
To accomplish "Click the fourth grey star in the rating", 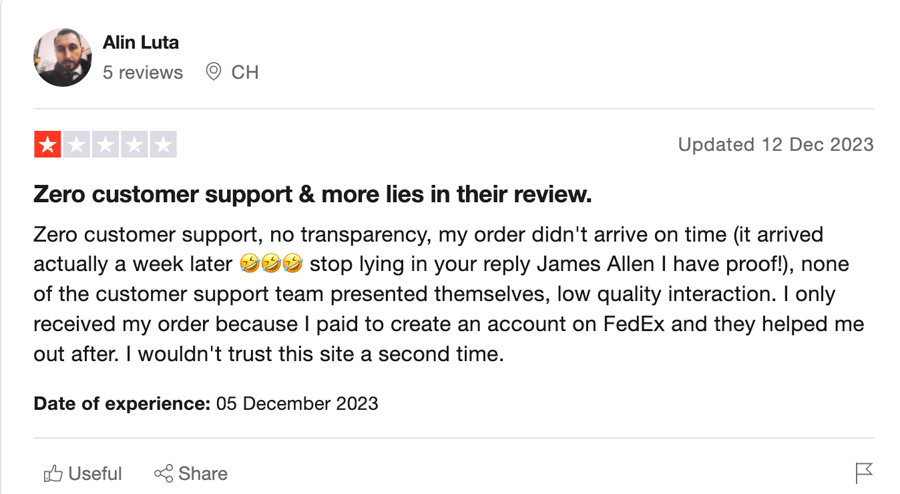I will click(x=134, y=145).
